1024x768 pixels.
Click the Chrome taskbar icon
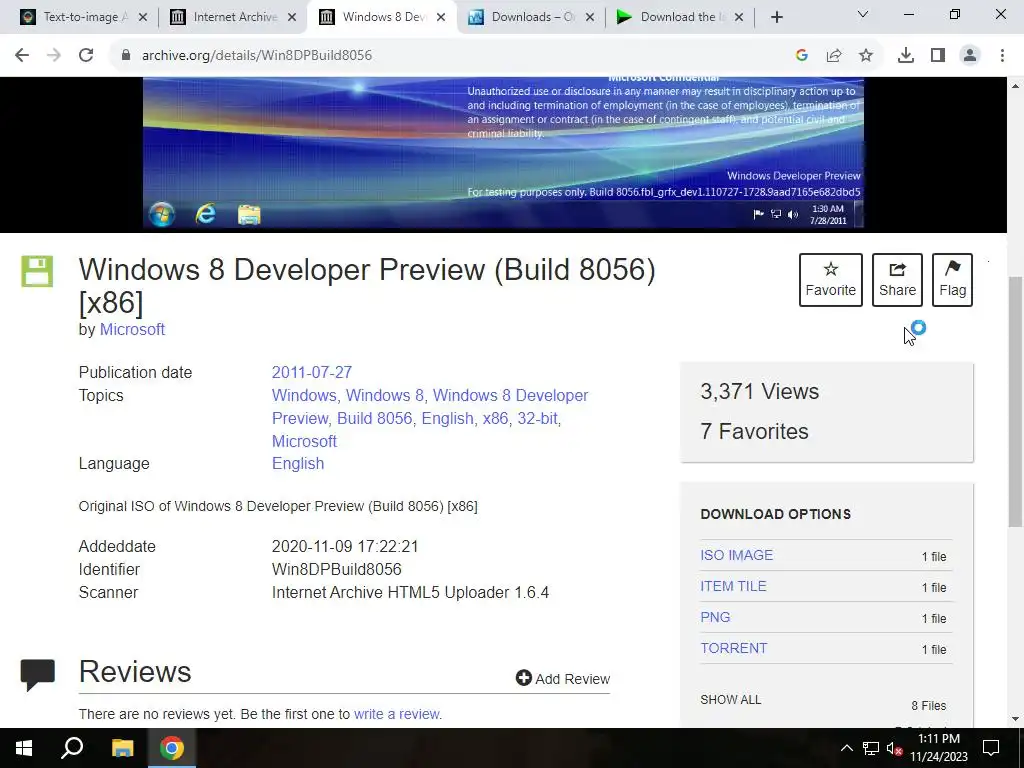click(172, 748)
